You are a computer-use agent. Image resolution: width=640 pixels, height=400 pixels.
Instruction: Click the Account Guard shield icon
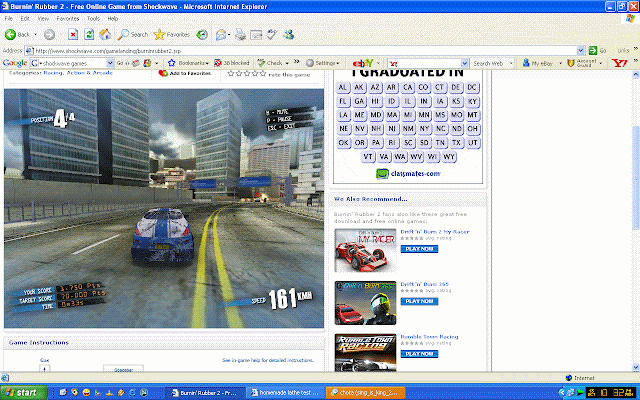(571, 63)
